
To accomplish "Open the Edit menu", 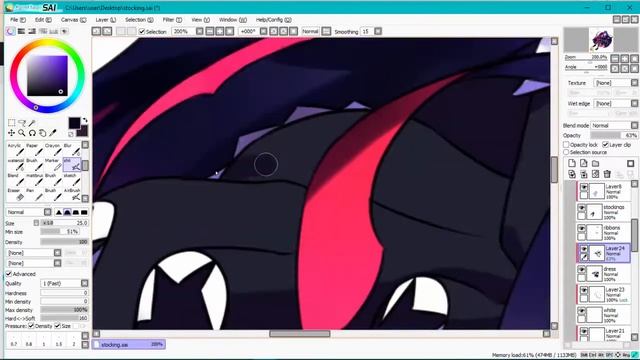I will click(x=43, y=20).
